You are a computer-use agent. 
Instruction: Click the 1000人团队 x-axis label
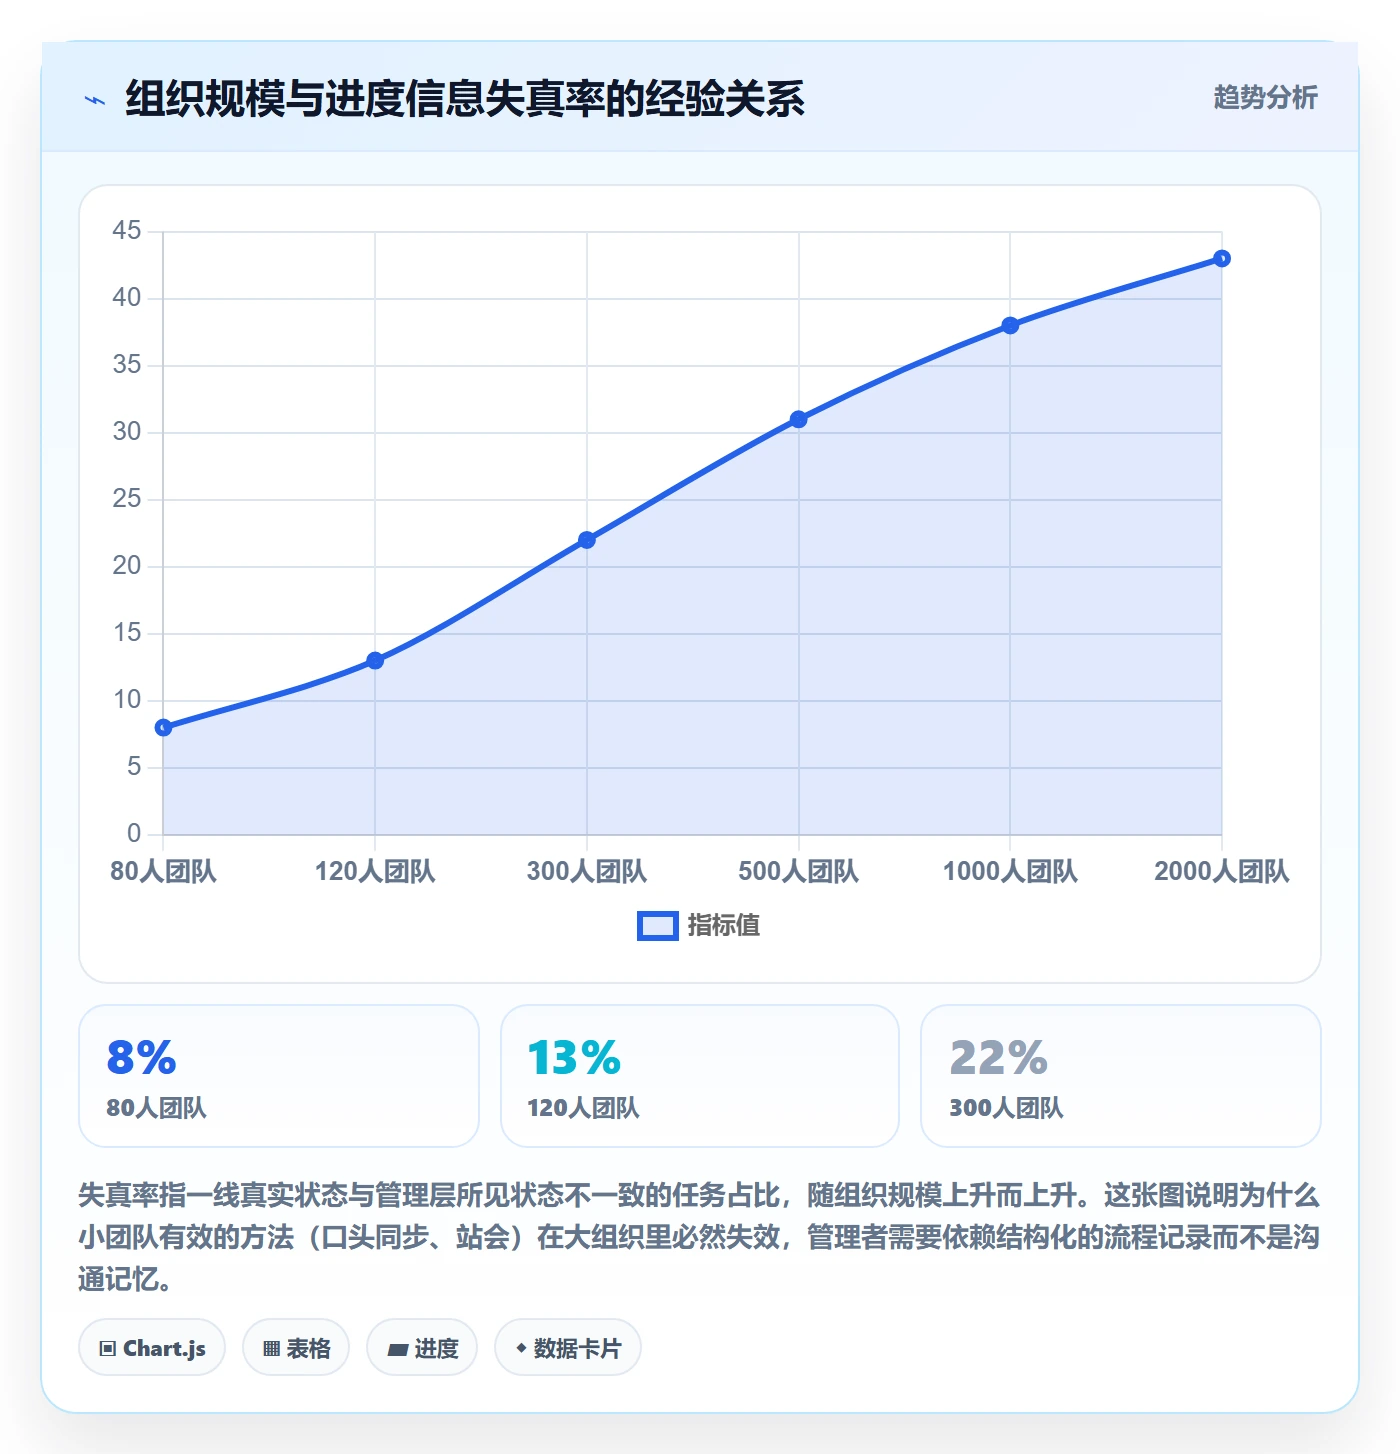coord(1010,871)
